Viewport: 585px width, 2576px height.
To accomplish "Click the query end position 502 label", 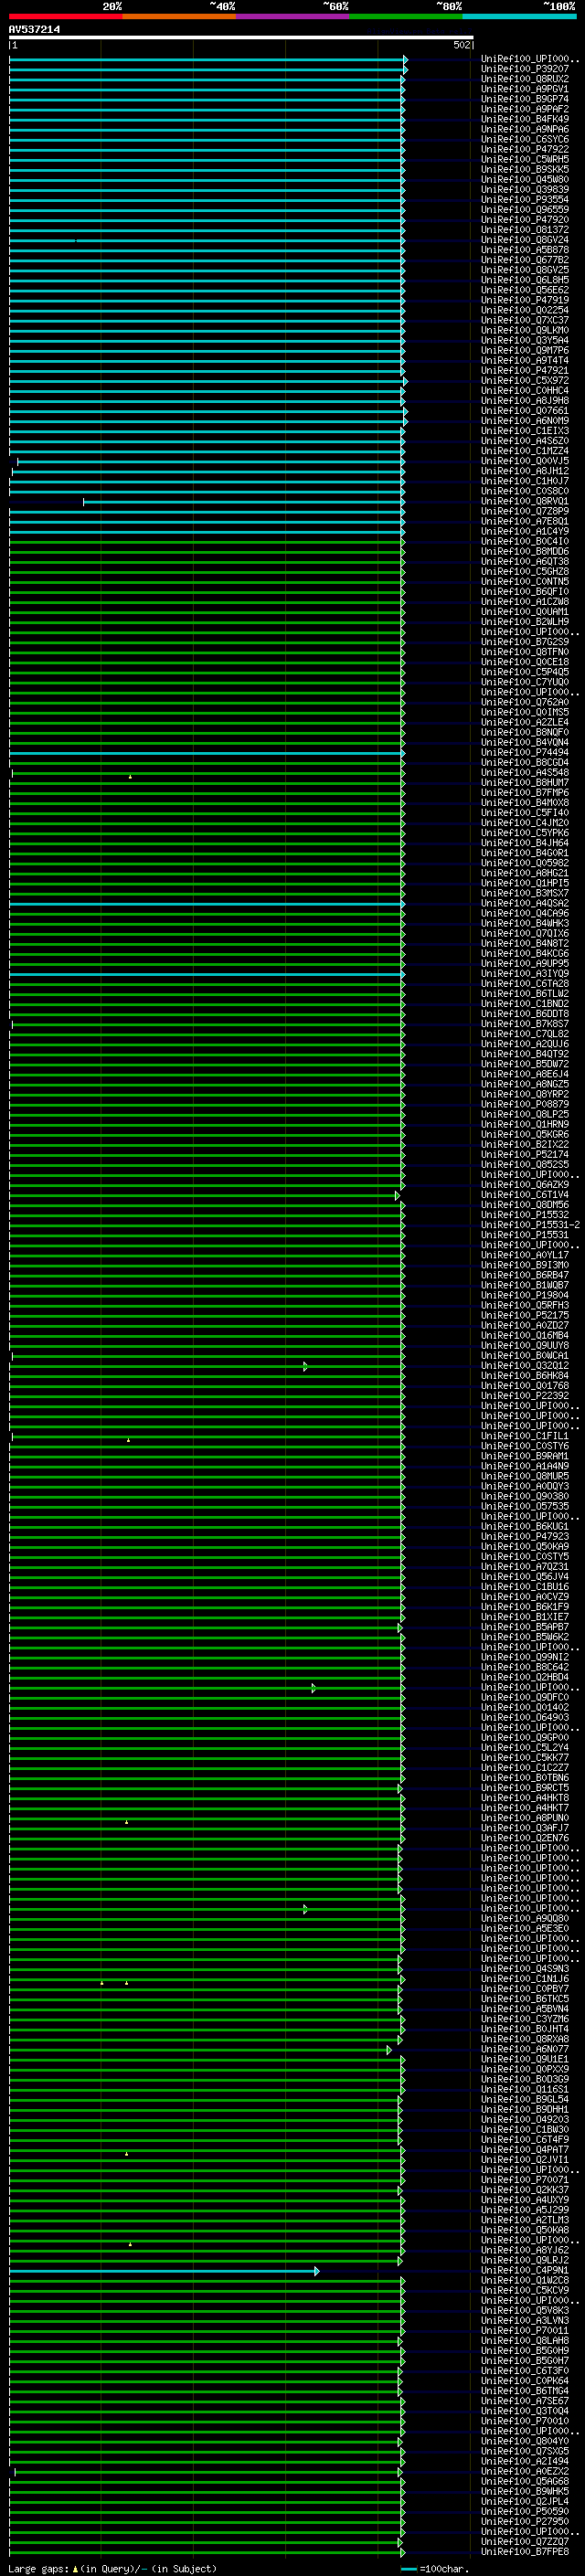I will pos(461,45).
